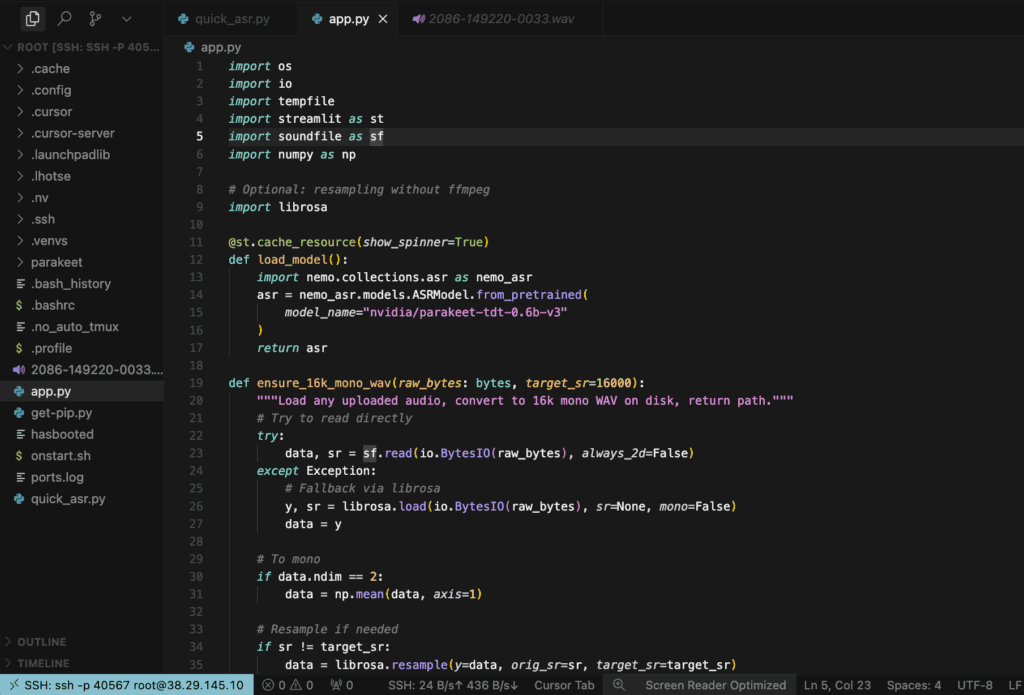The width and height of the screenshot is (1024, 695).
Task: Expand the parakeet folder
Action: tap(82, 263)
